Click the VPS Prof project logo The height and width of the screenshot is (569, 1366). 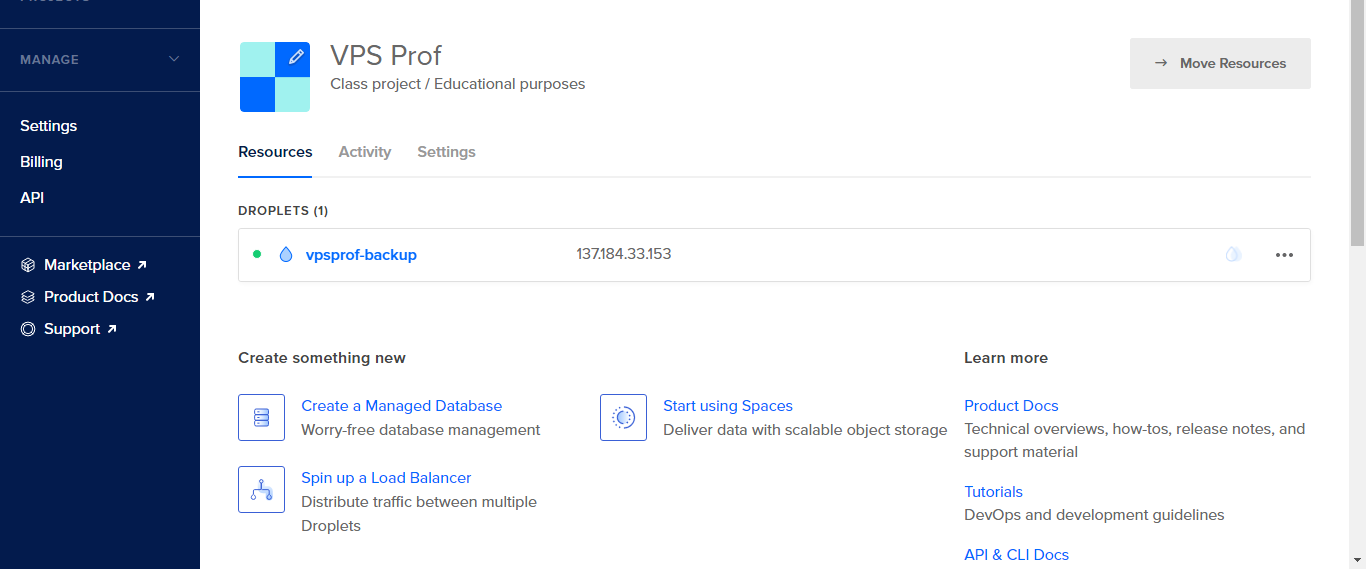275,77
